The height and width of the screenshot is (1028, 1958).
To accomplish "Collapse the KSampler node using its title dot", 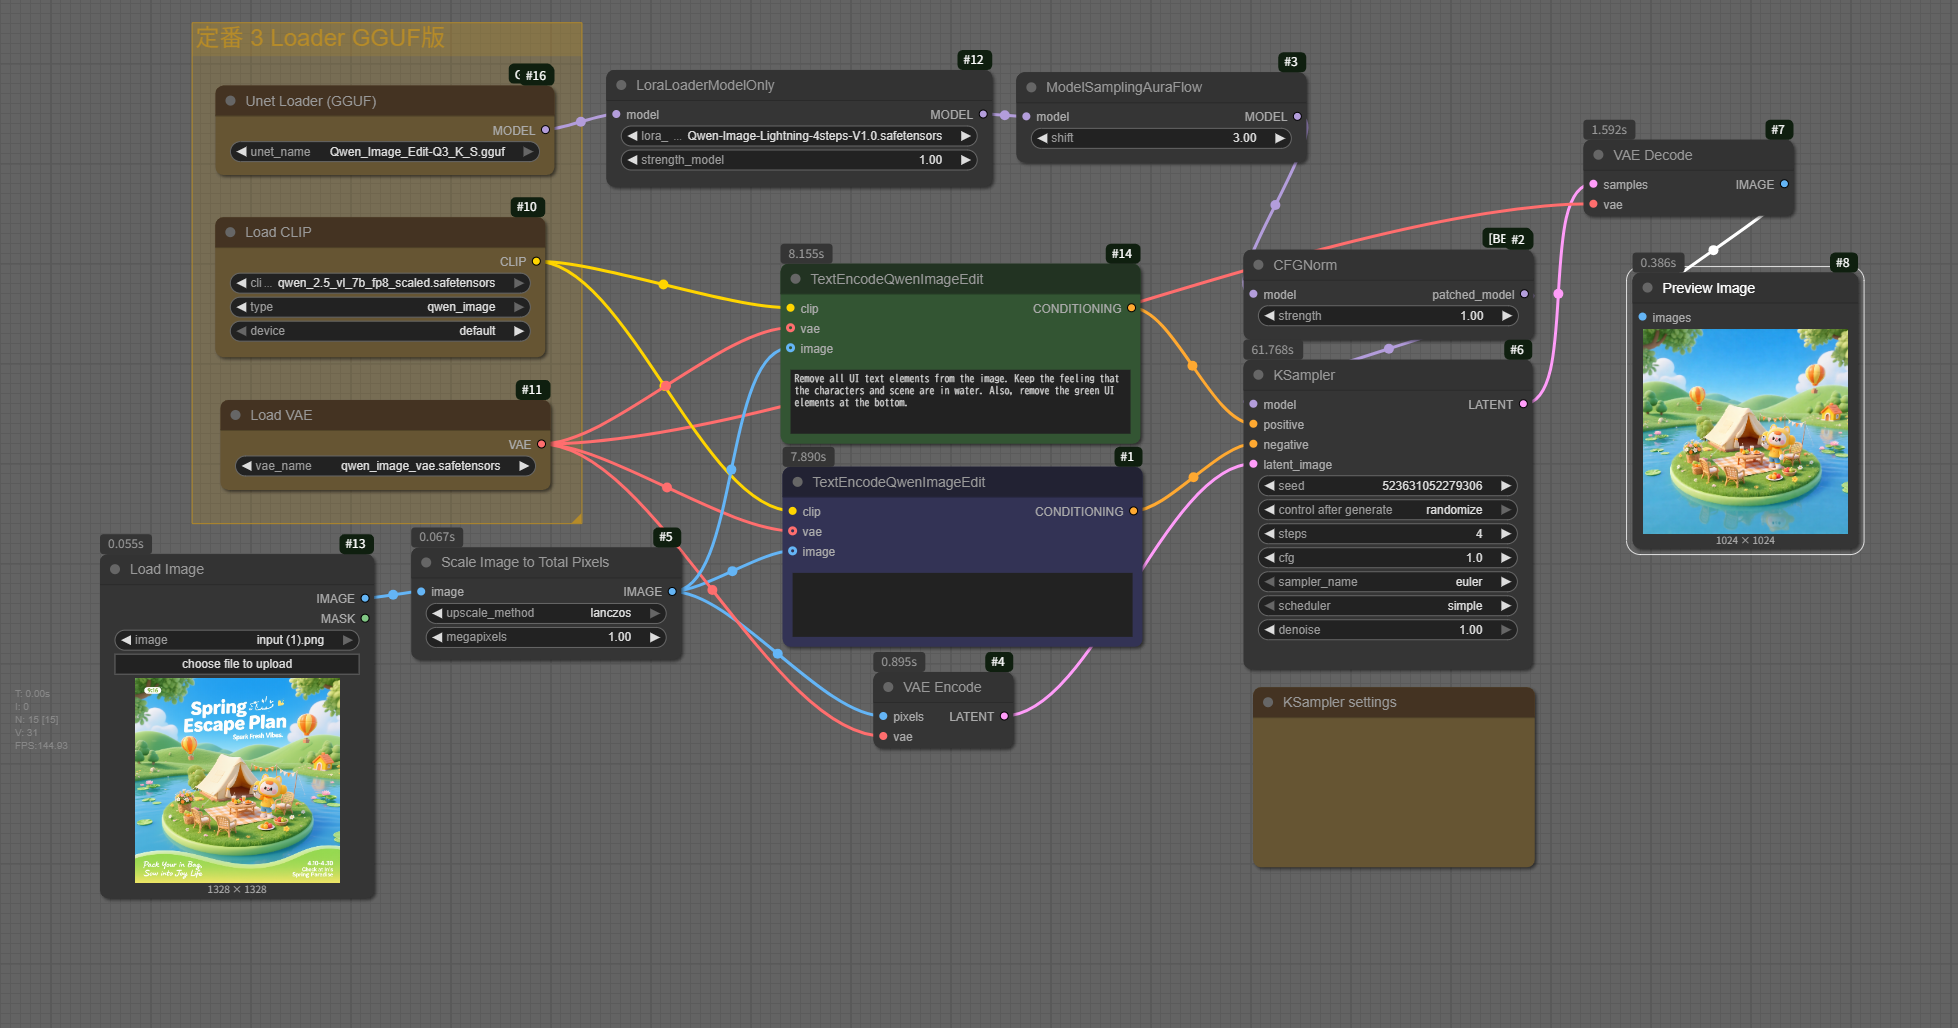I will coord(1258,375).
